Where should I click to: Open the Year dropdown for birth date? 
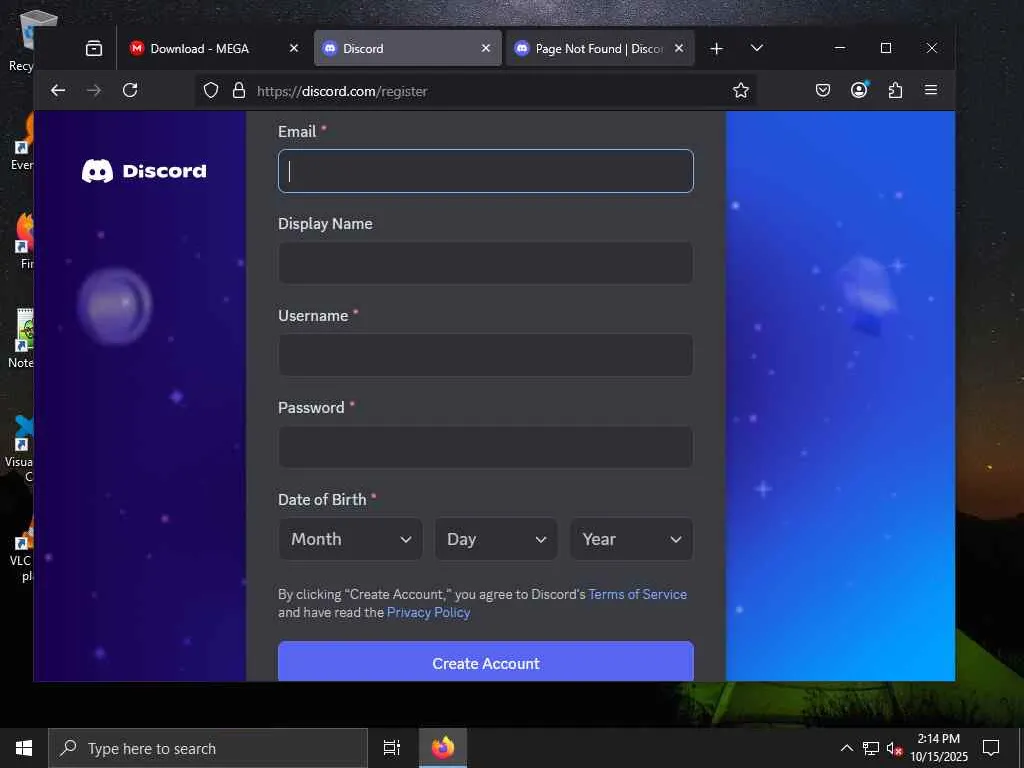pyautogui.click(x=632, y=539)
